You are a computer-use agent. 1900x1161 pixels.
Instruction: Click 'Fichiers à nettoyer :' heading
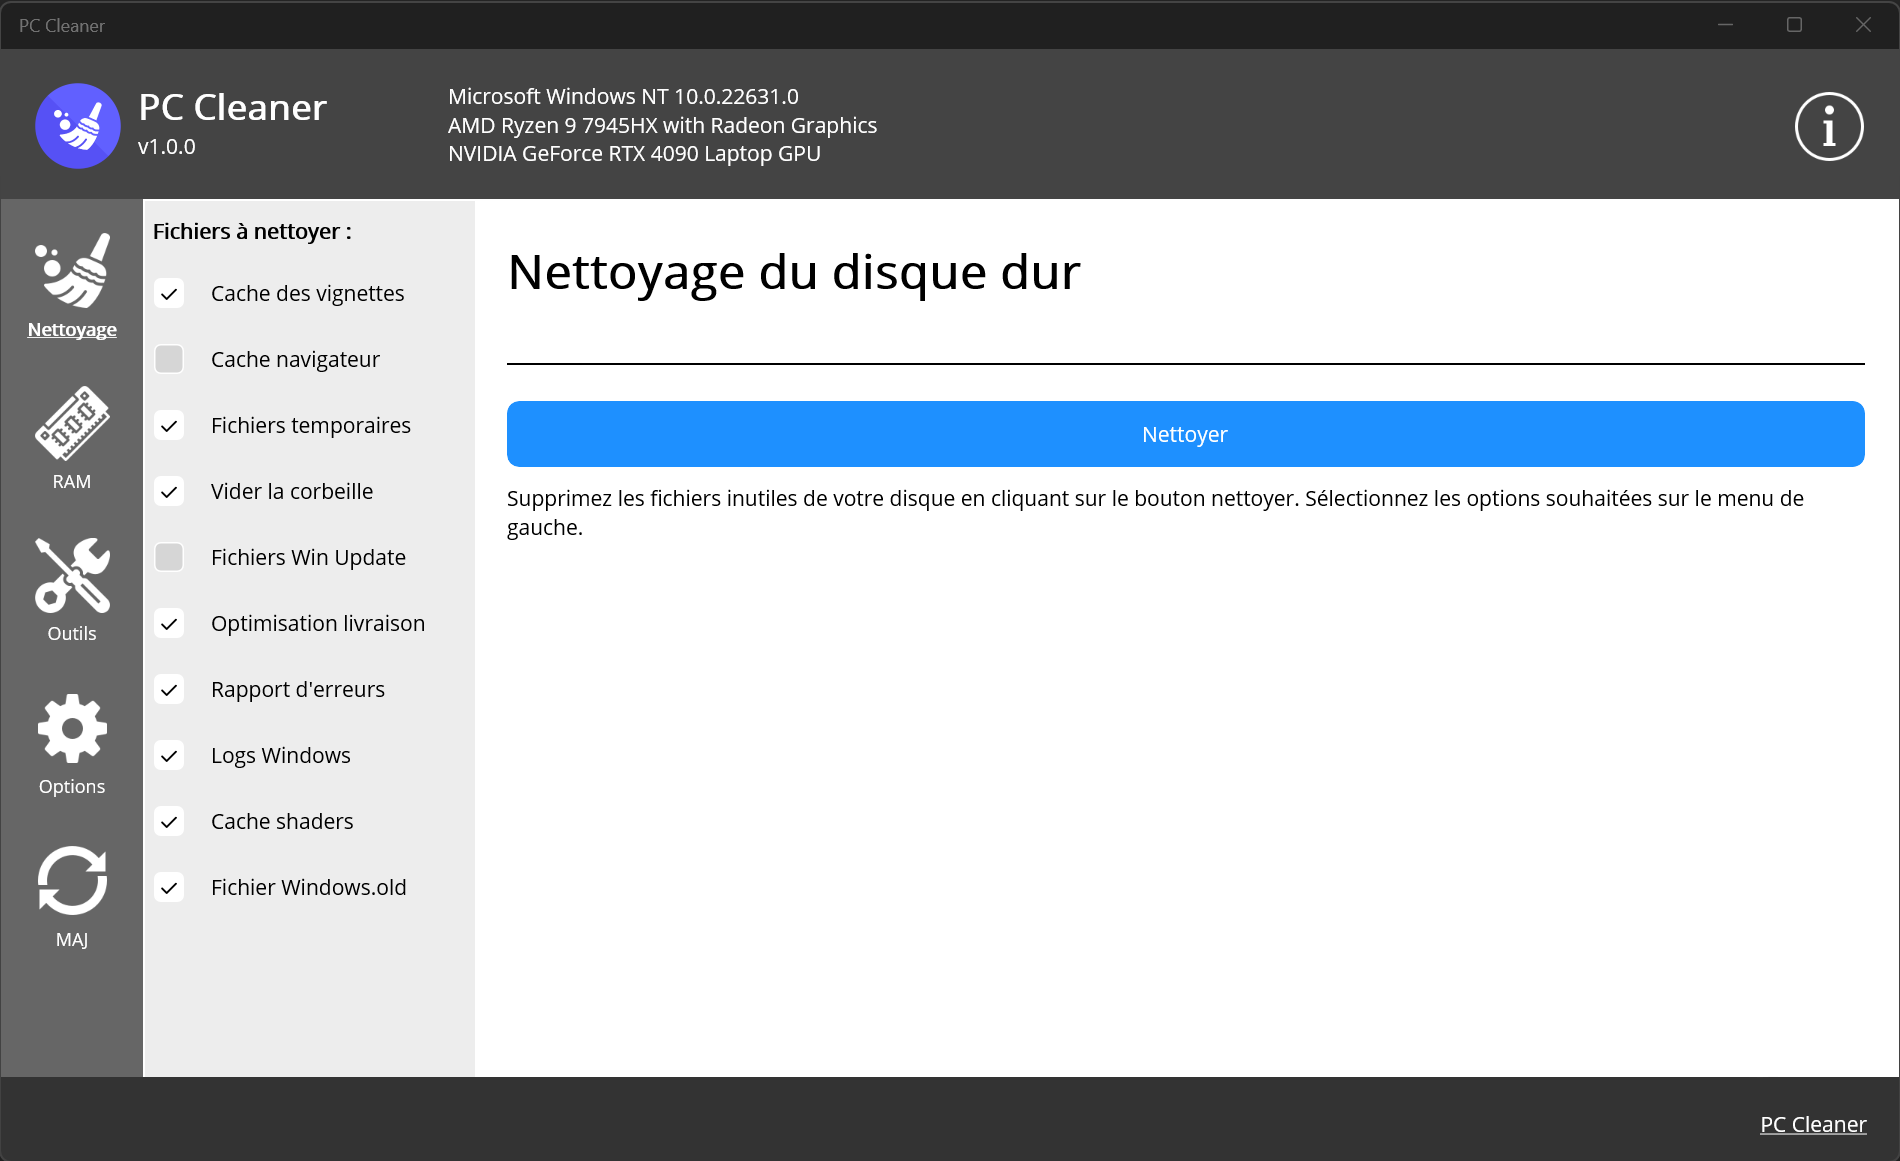252,231
